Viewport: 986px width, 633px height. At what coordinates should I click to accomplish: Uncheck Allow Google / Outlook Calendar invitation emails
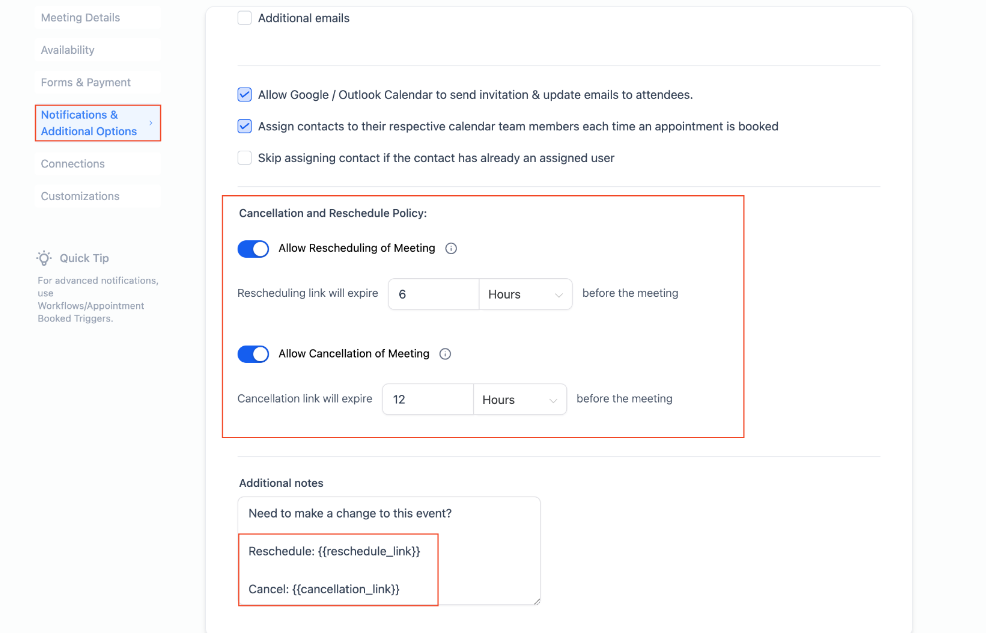245,95
